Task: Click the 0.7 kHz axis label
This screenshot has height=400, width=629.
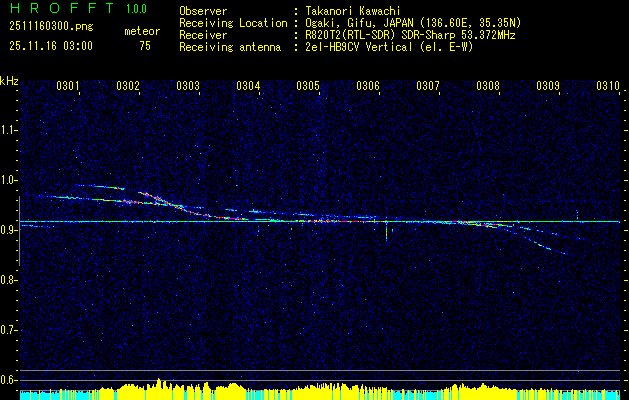Action: (x=8, y=330)
